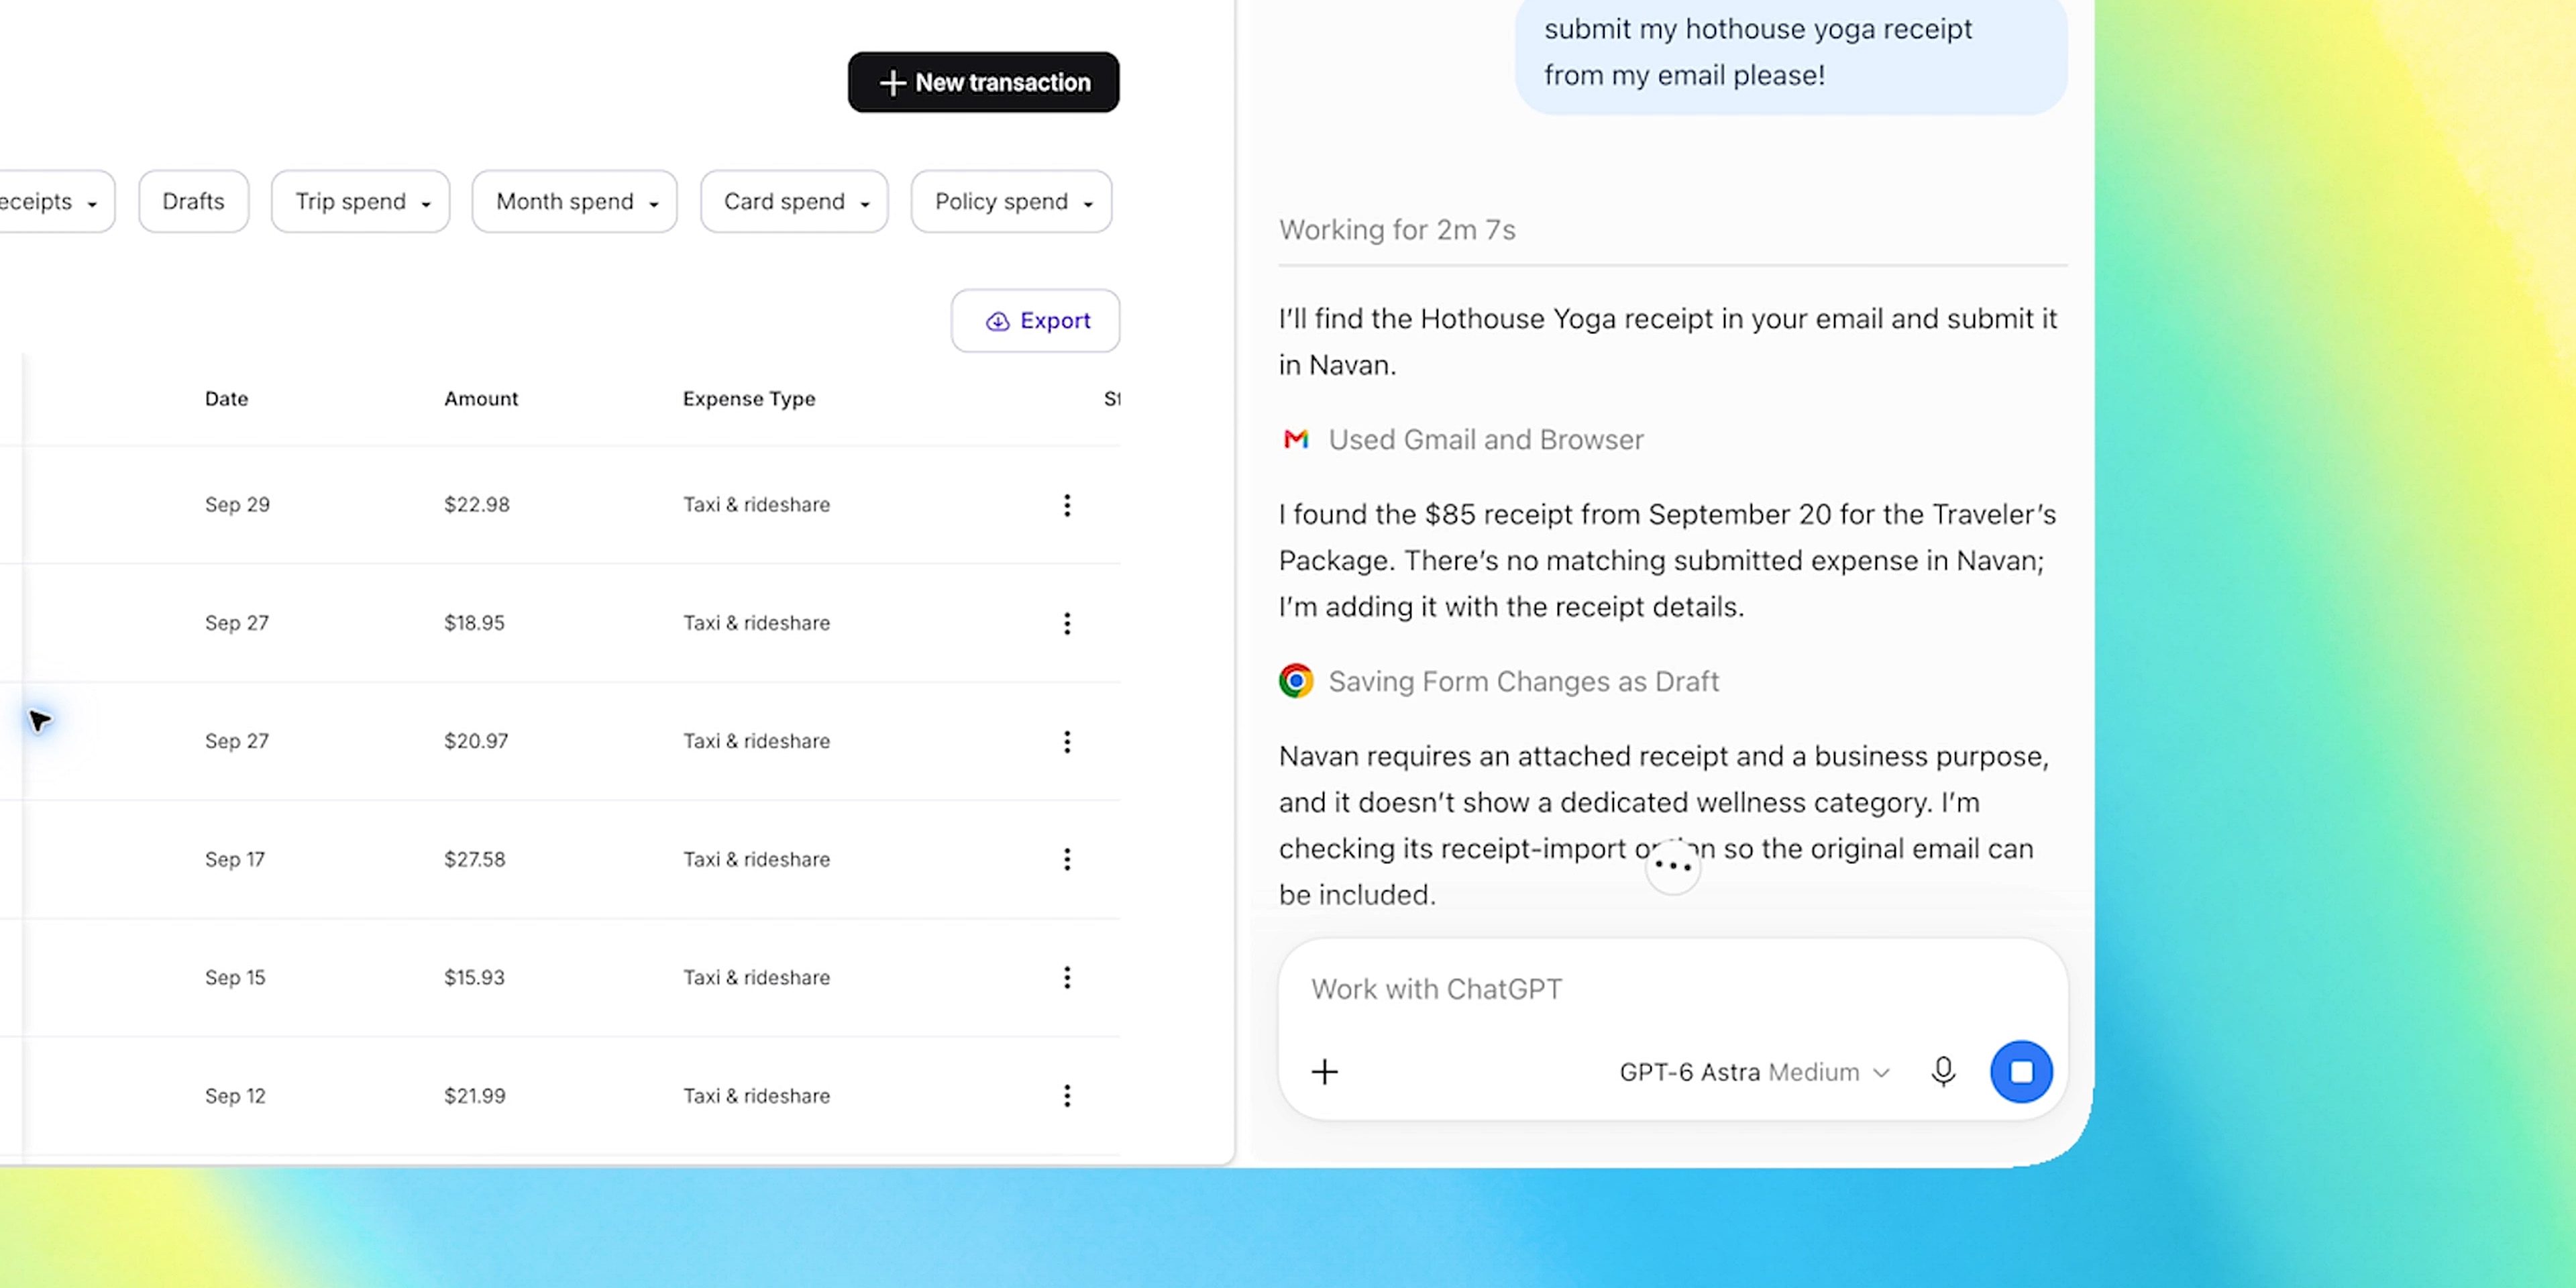Expand the Month spend dropdown
This screenshot has width=2576, height=1288.
(x=574, y=201)
